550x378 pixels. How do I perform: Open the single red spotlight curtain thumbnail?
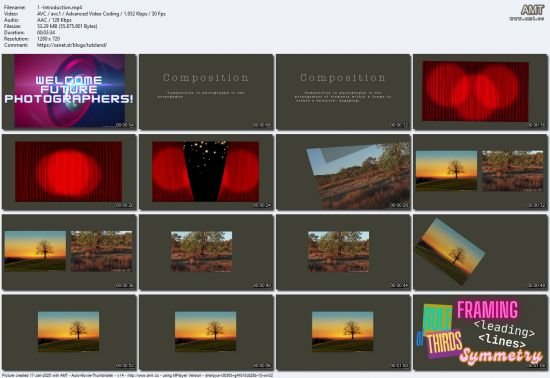[x=69, y=172]
